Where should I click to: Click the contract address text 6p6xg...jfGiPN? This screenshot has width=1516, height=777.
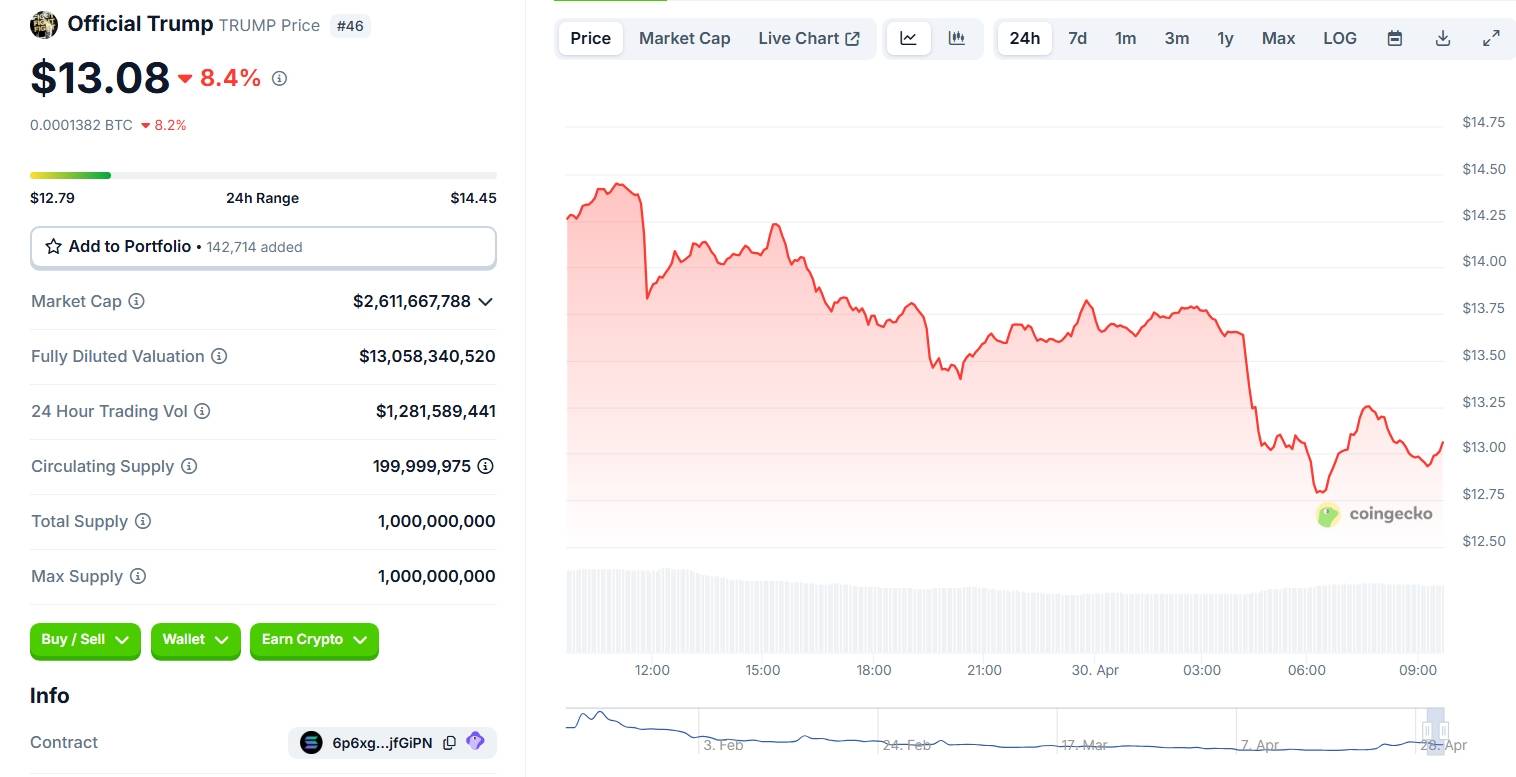click(382, 742)
